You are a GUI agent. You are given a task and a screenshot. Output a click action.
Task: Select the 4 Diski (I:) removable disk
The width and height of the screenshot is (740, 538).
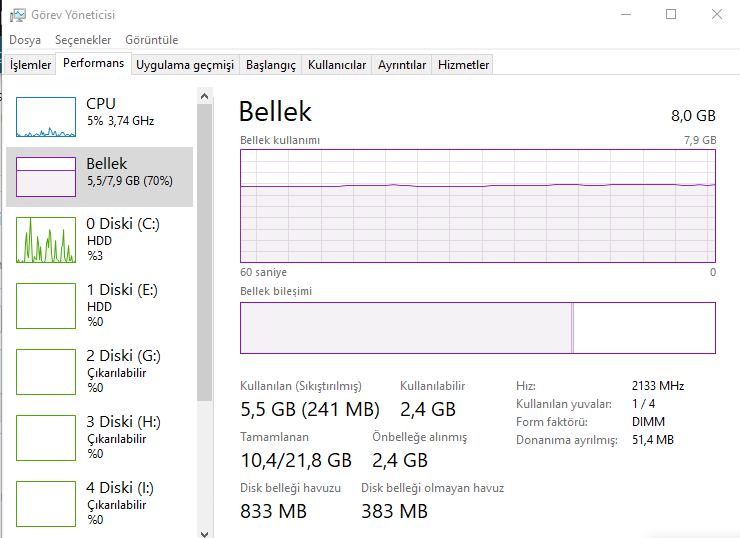[46, 504]
